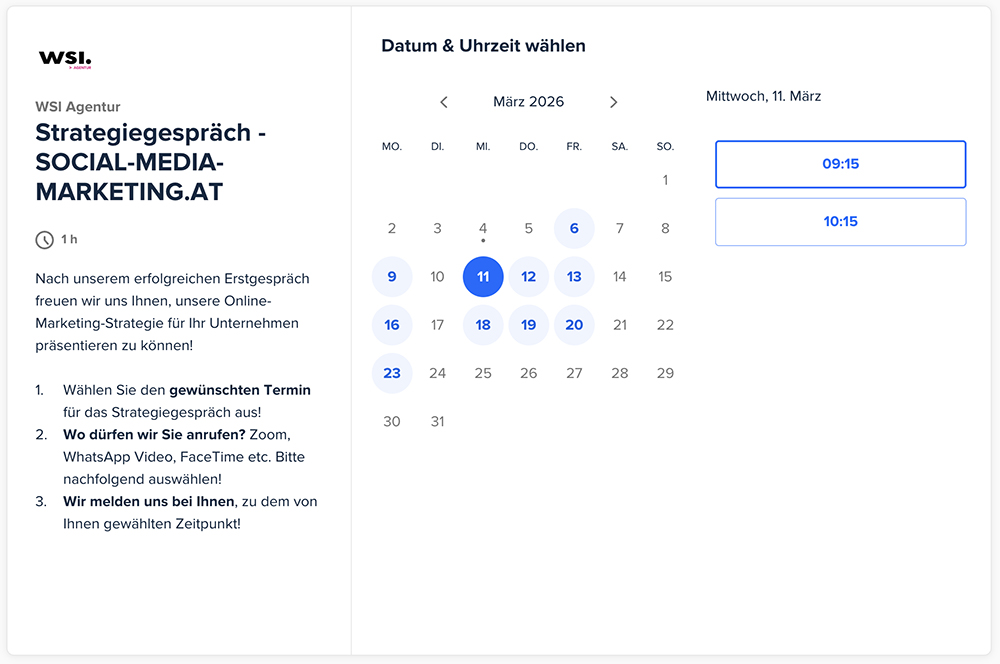This screenshot has height=664, width=1000.
Task: Click the date 21
Action: [x=620, y=325]
